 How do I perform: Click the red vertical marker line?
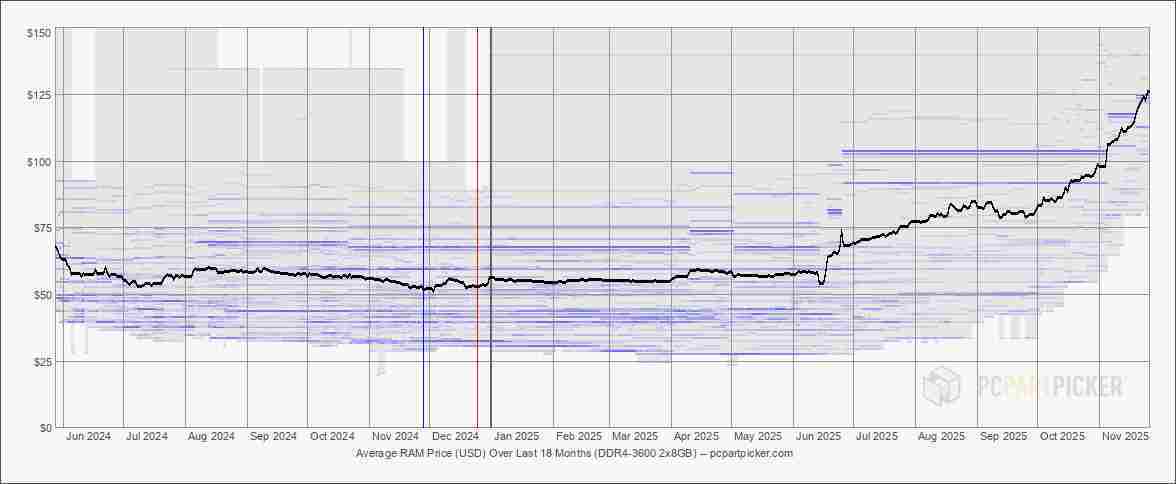477,227
